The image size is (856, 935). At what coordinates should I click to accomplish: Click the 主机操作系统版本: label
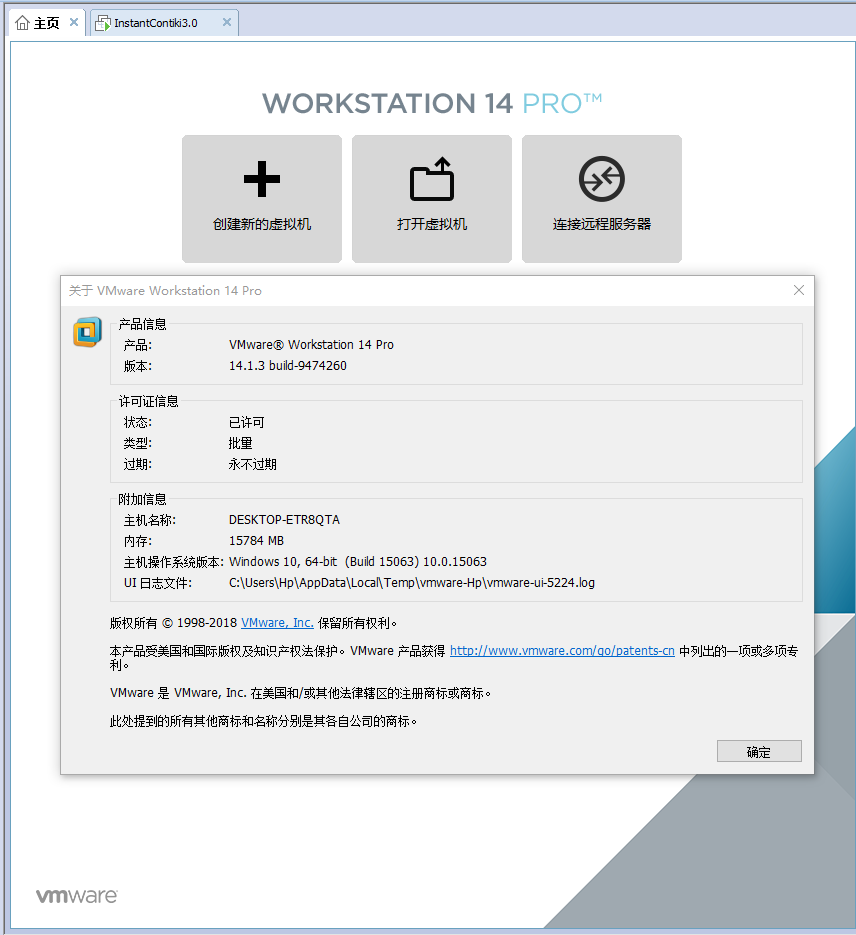coord(173,562)
